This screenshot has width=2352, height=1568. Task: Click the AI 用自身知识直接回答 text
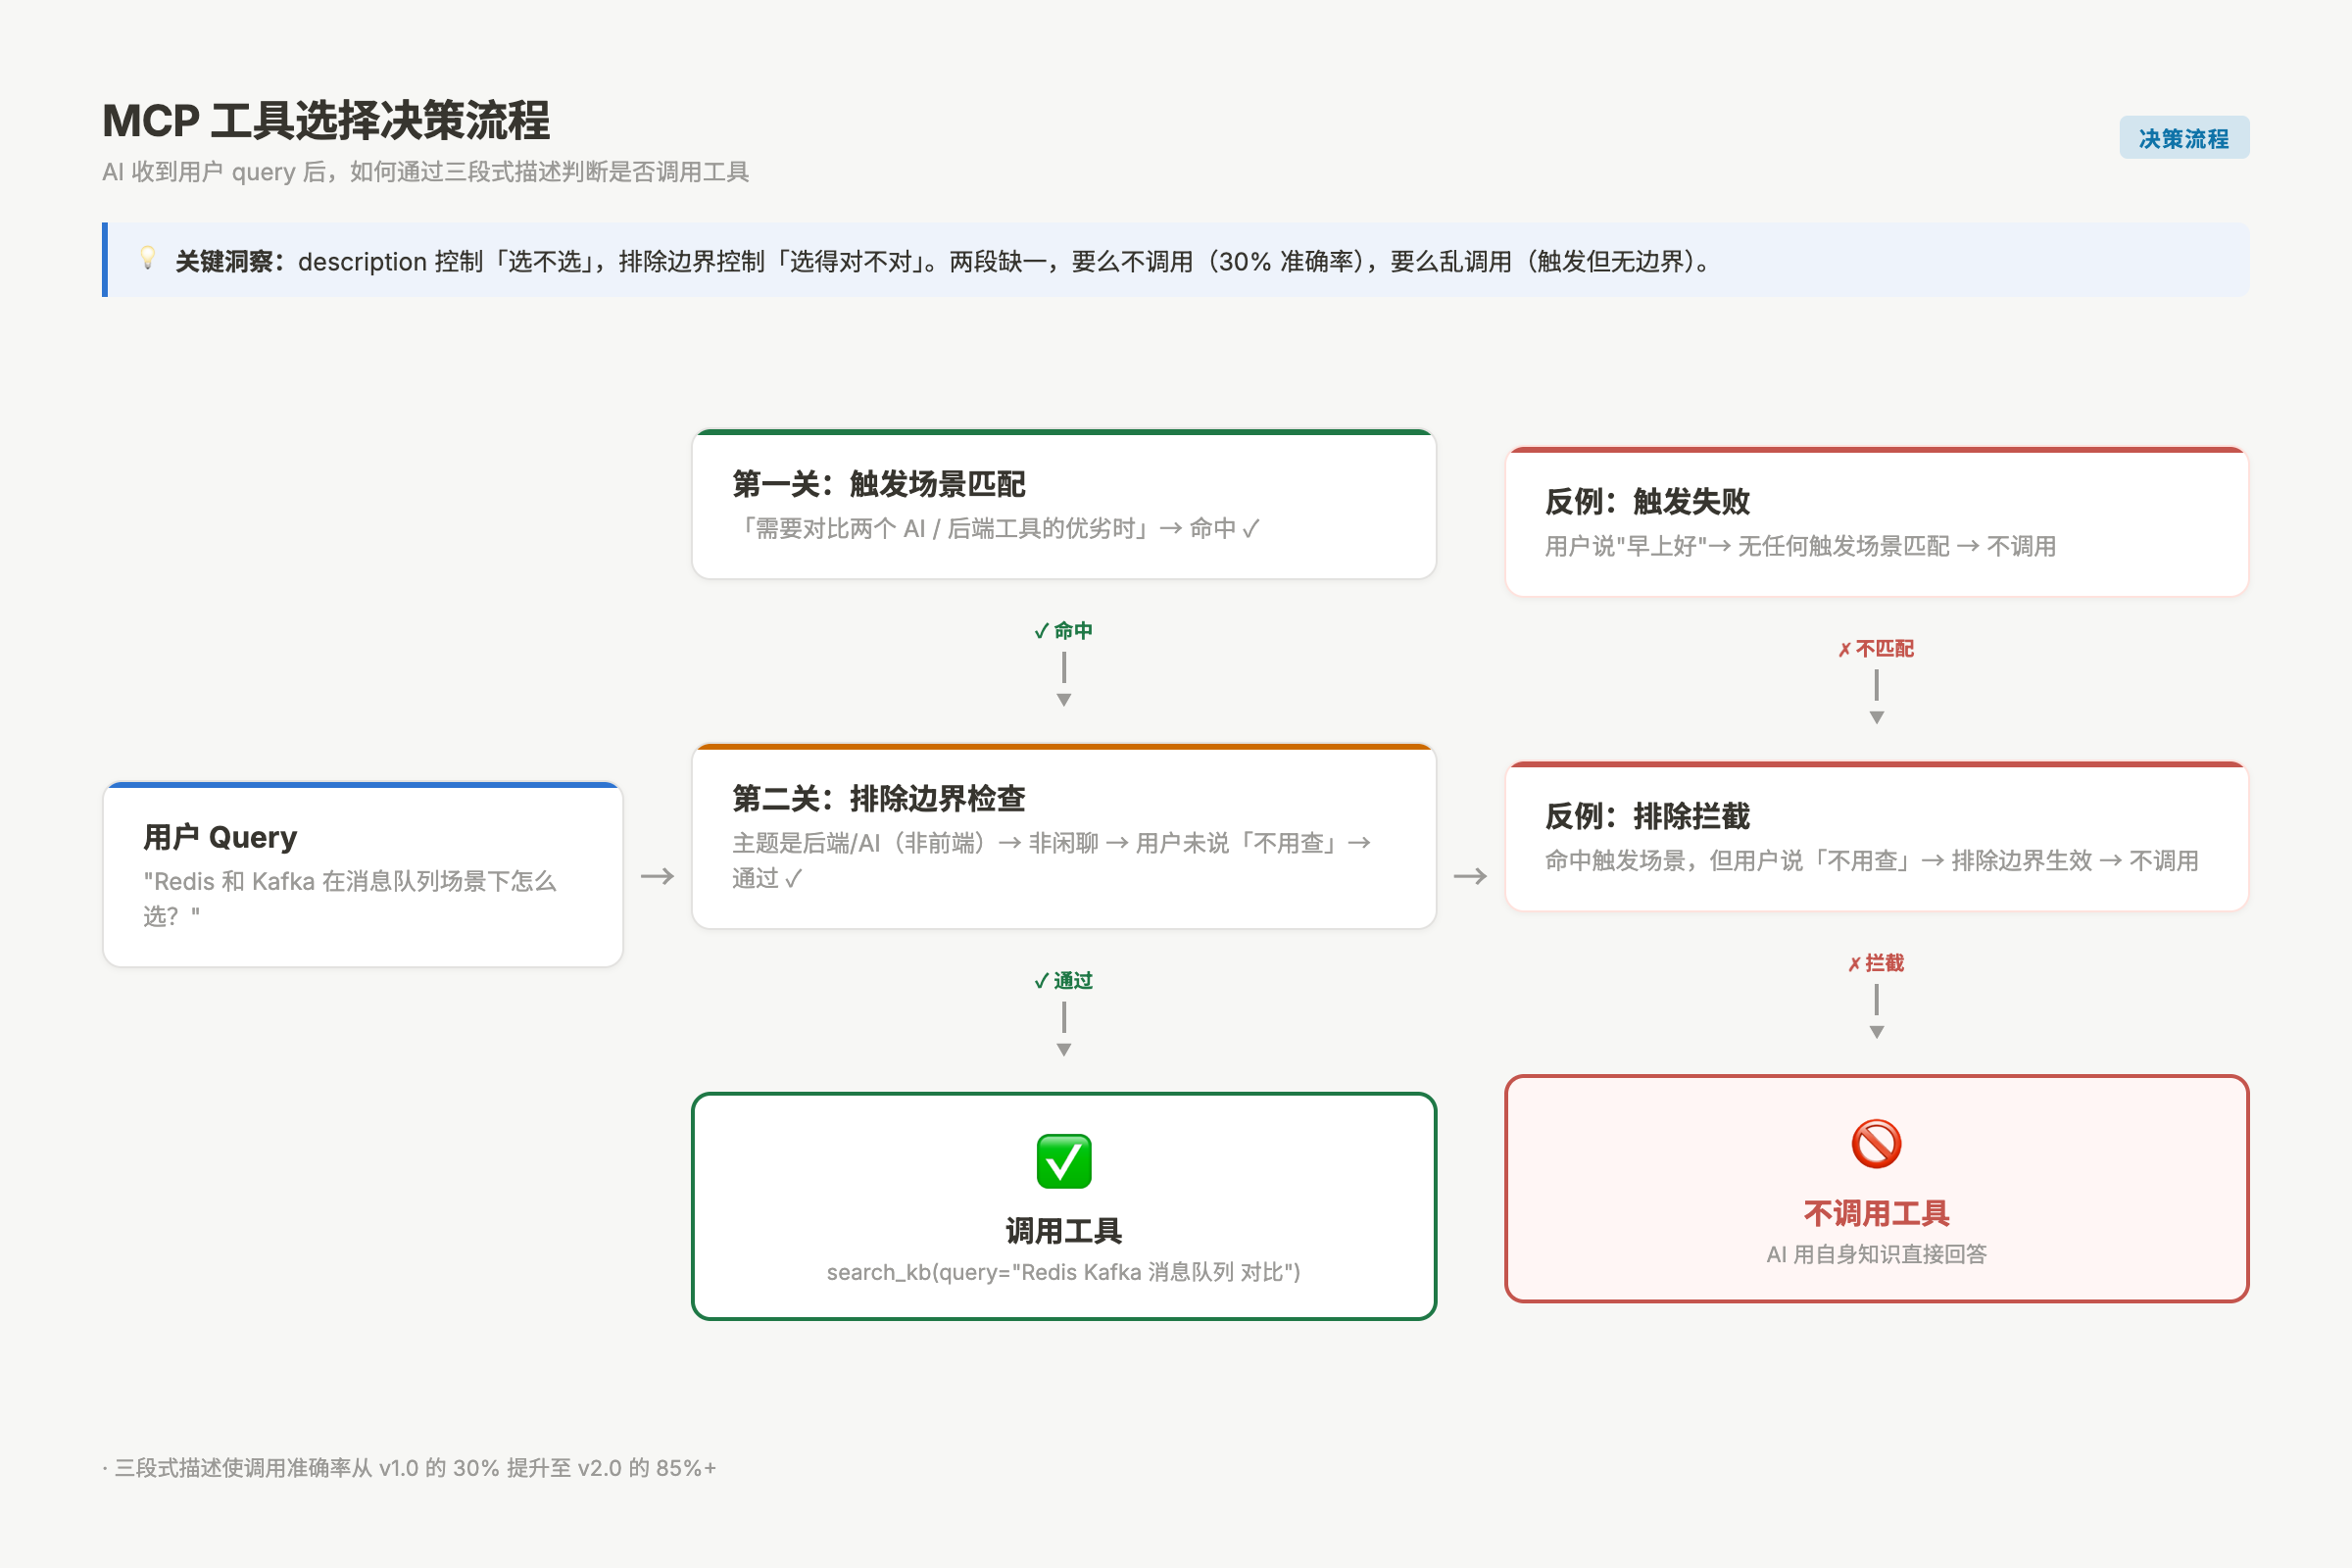coord(1876,1254)
